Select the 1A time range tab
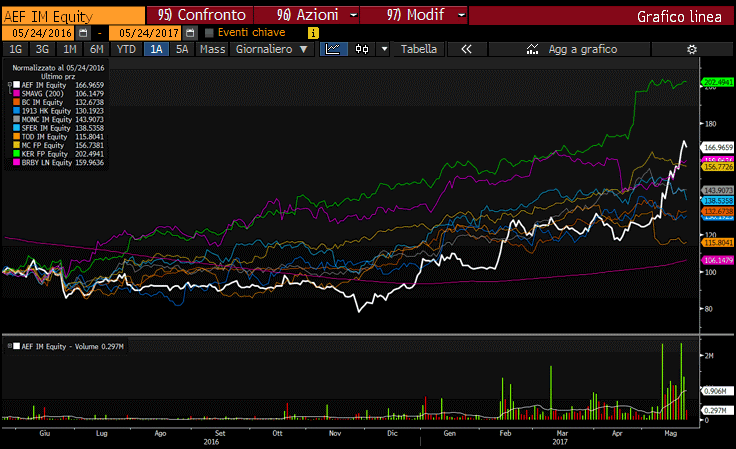The width and height of the screenshot is (736, 449). [x=156, y=49]
